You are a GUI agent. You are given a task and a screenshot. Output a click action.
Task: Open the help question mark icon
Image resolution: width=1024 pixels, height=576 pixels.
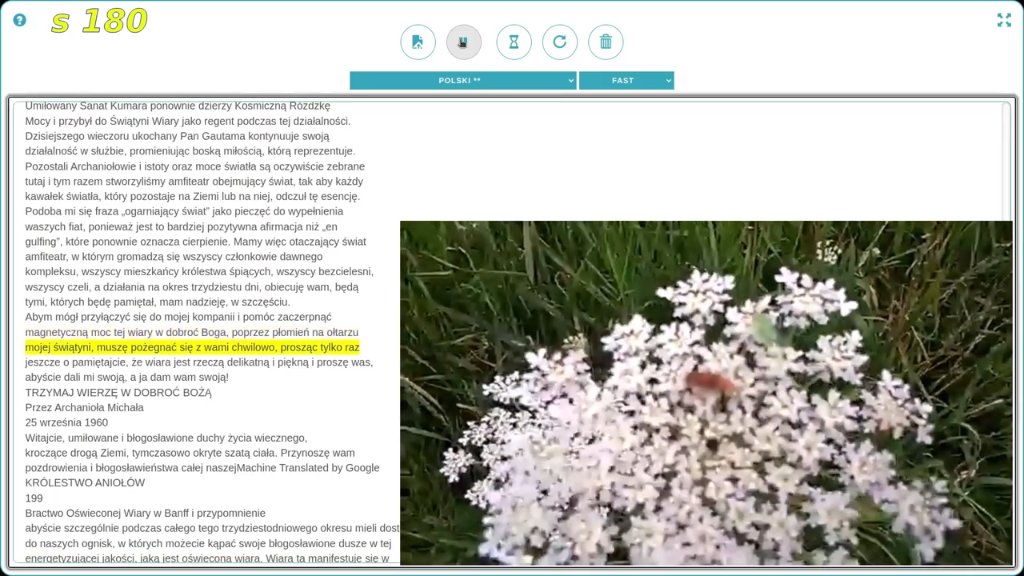click(x=20, y=20)
